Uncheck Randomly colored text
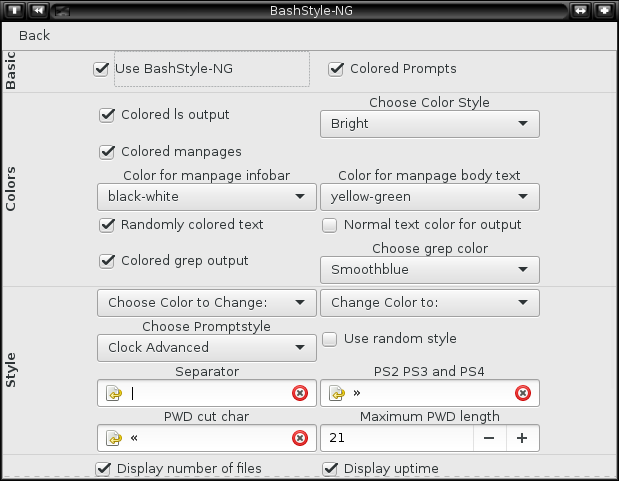 [x=107, y=225]
